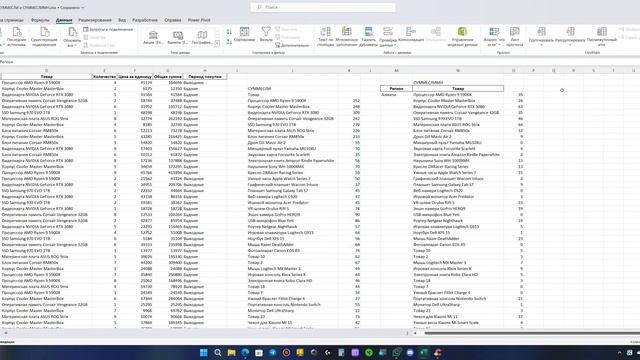Viewport: 640px width, 360px height.
Task: Select the Регион header cell
Action: click(x=396, y=89)
